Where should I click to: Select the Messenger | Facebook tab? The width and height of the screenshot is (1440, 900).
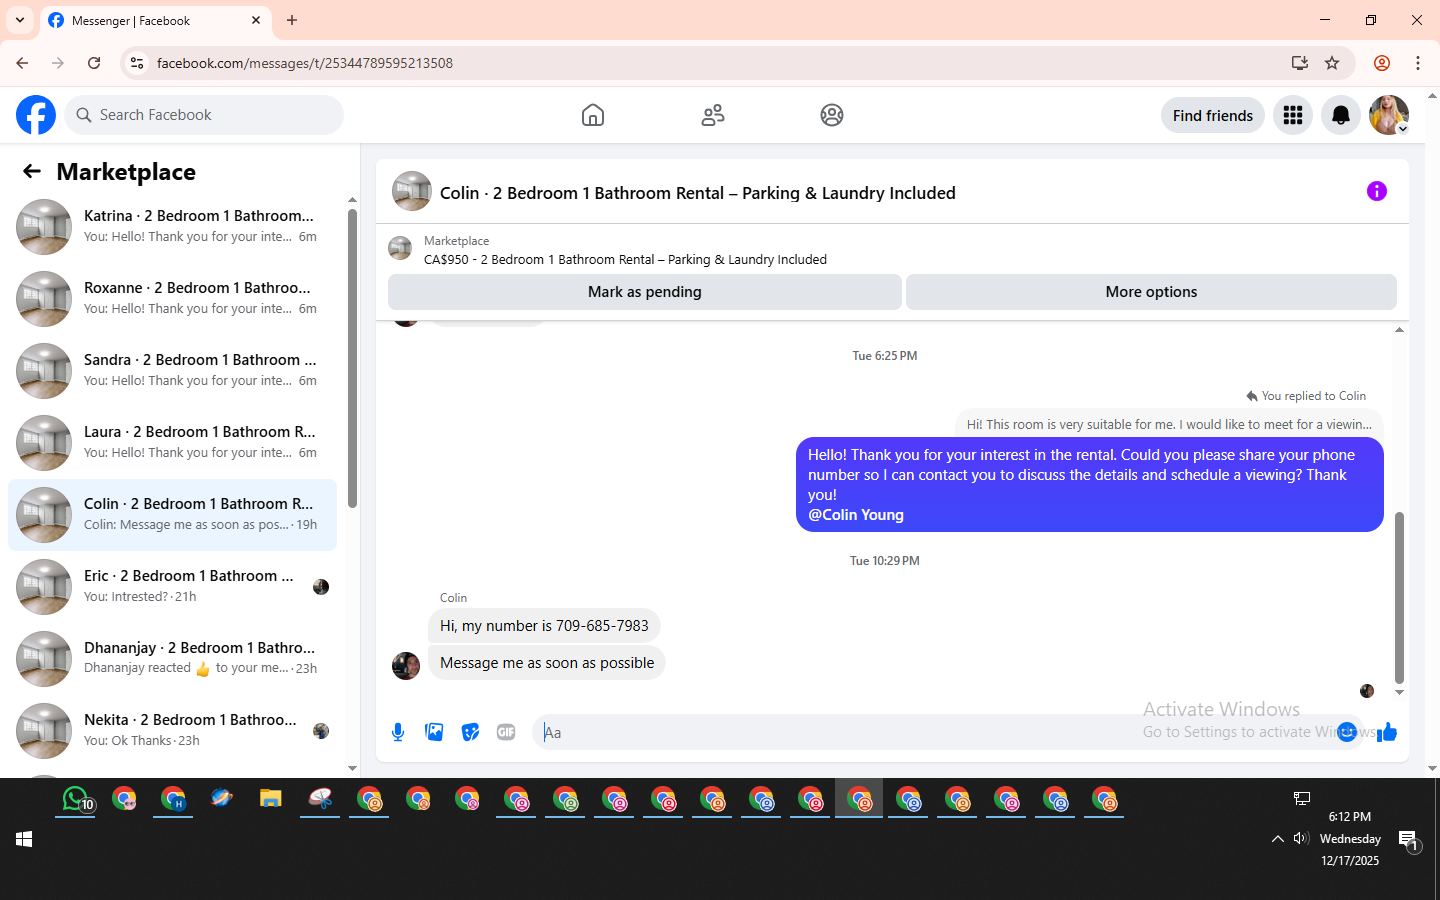point(155,20)
